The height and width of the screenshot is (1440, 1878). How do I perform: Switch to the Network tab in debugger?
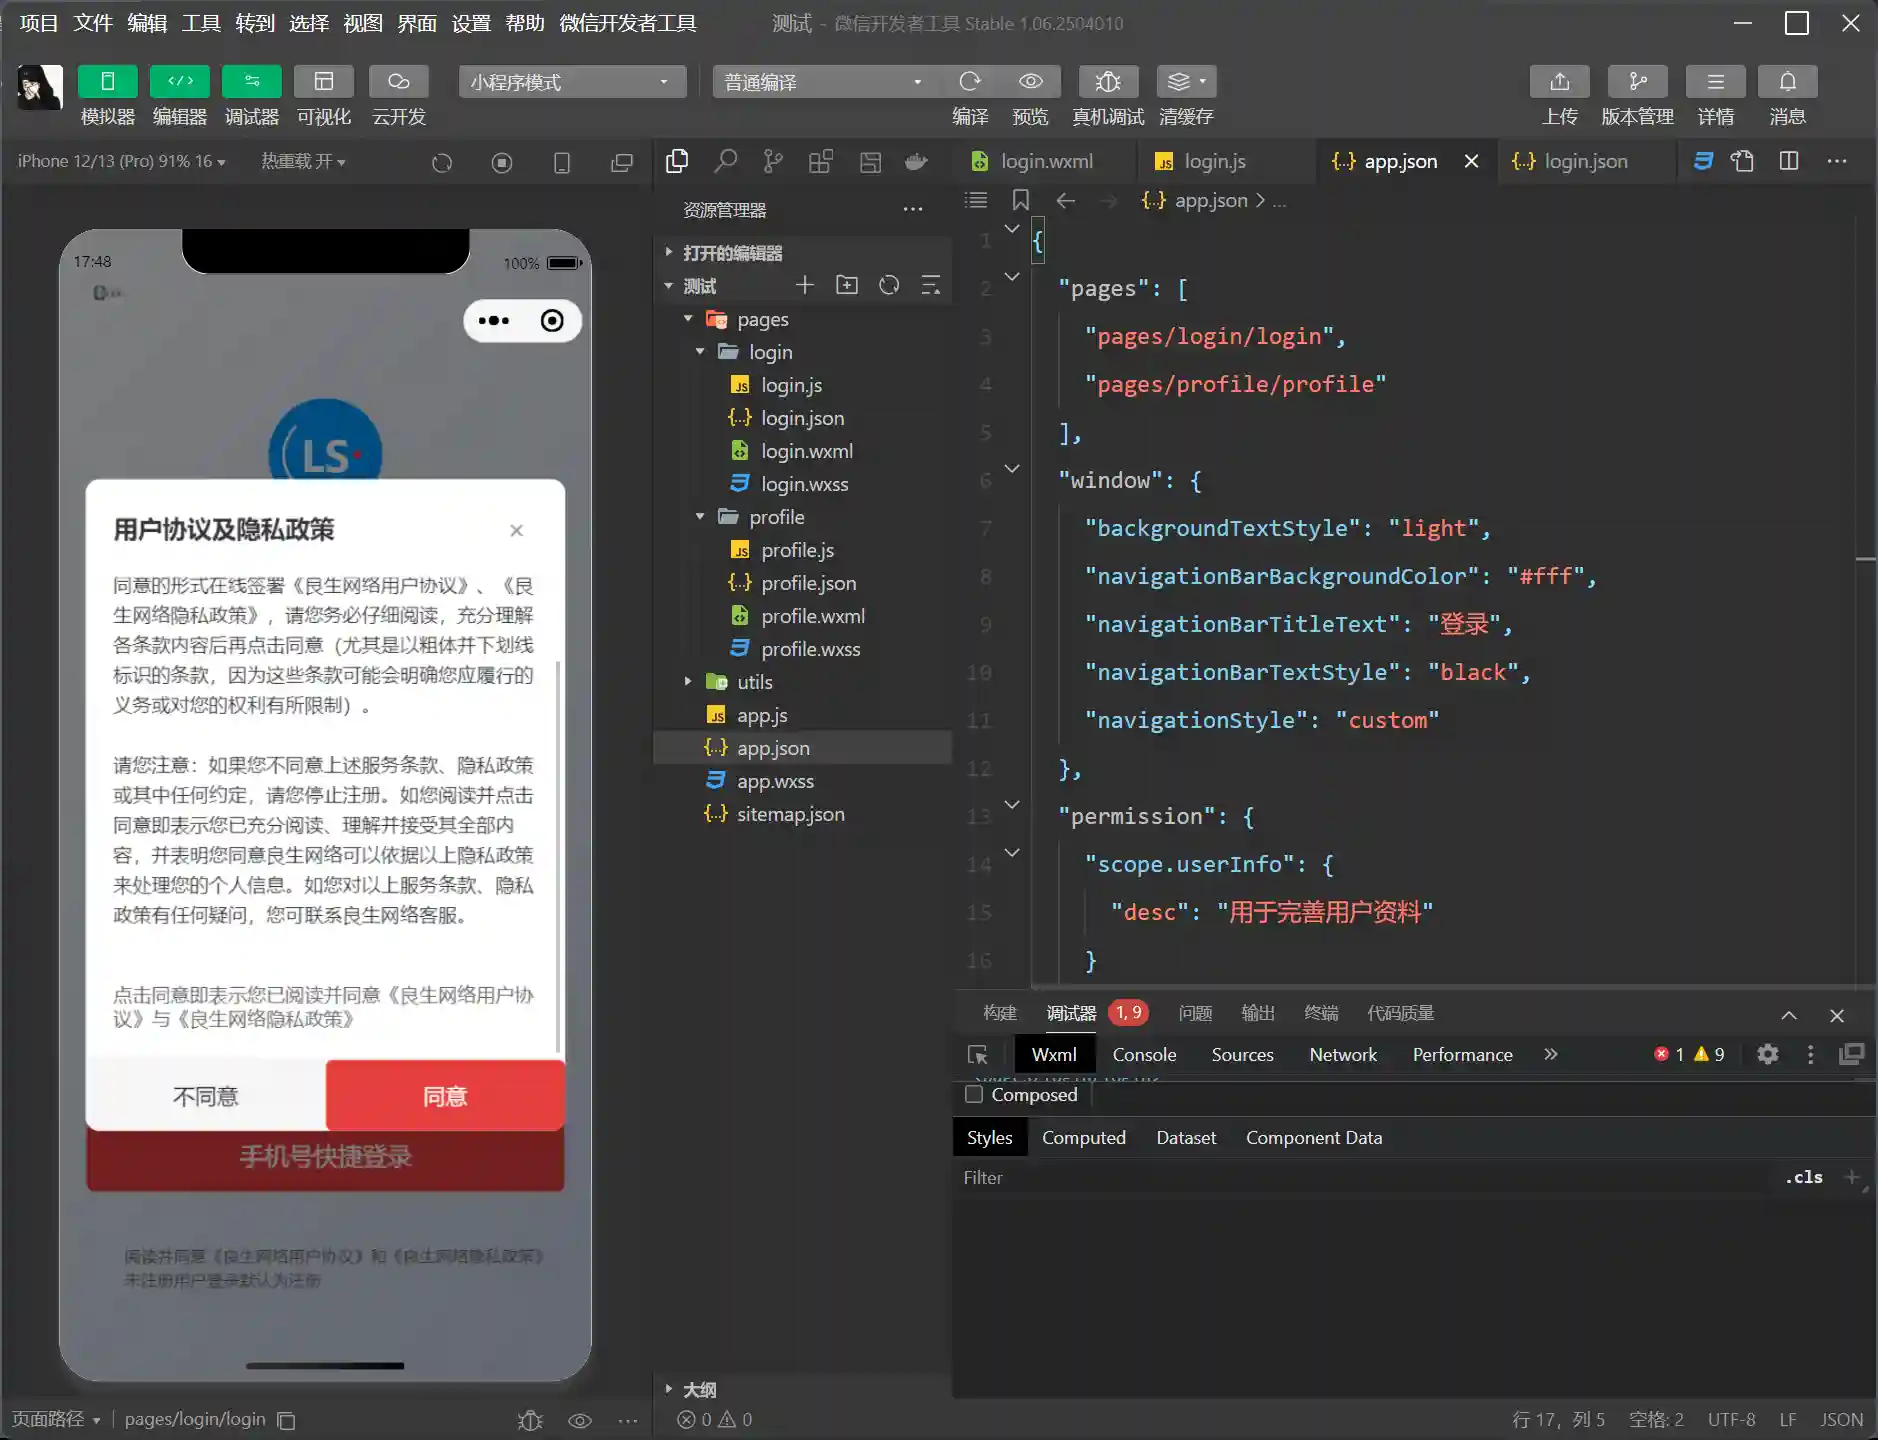pyautogui.click(x=1342, y=1054)
